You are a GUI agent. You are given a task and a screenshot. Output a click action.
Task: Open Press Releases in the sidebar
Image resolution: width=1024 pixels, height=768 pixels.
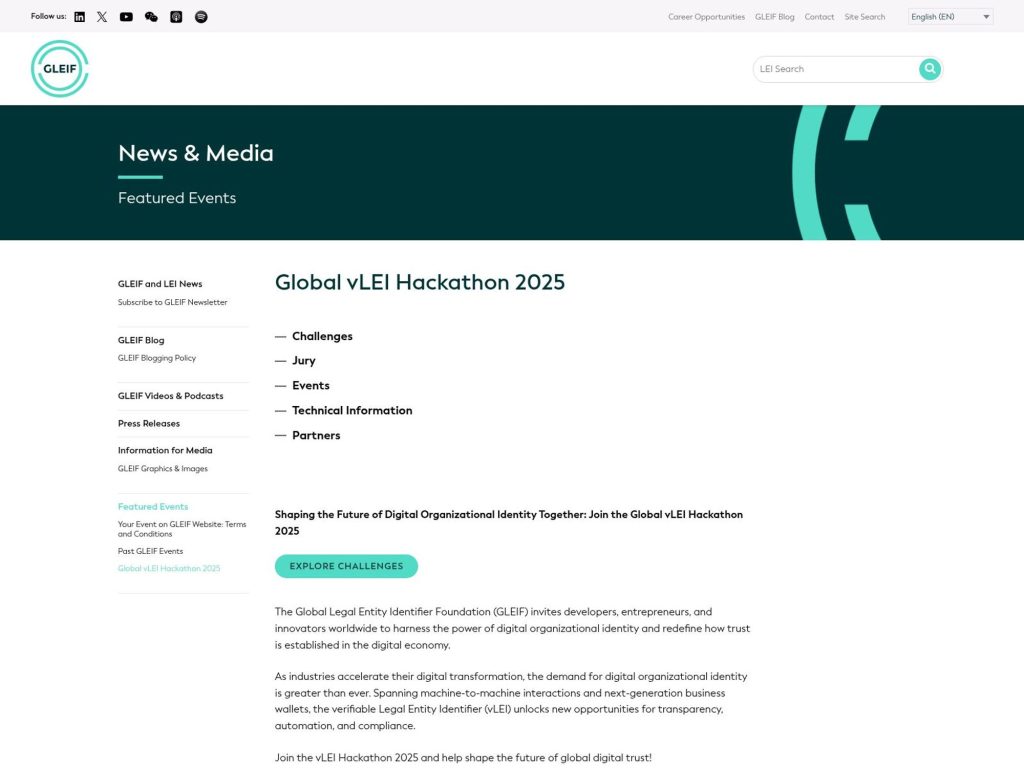tap(148, 423)
